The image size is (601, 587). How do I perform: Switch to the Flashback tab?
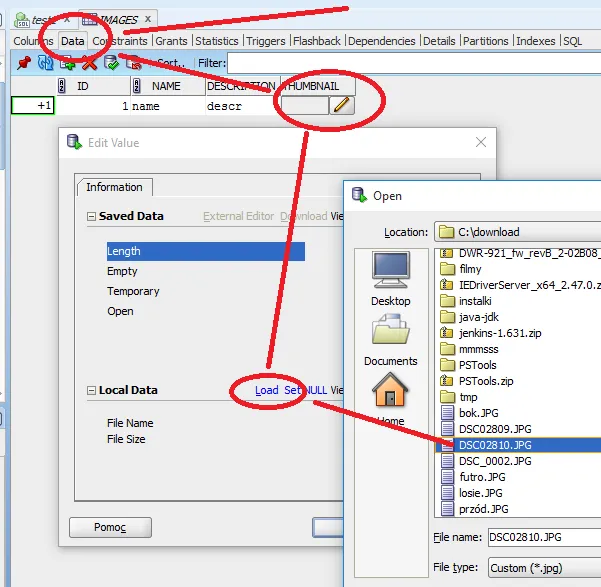317,41
